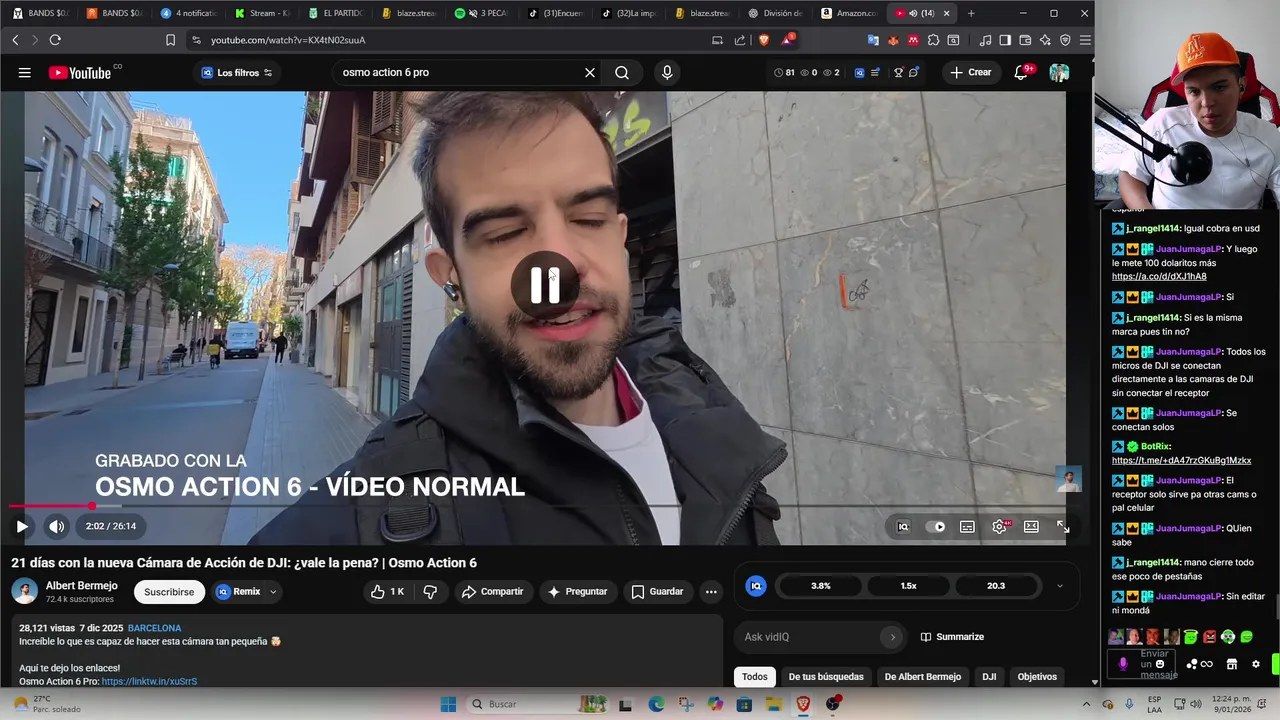Click the search text field
This screenshot has width=1280, height=720.
pos(458,73)
